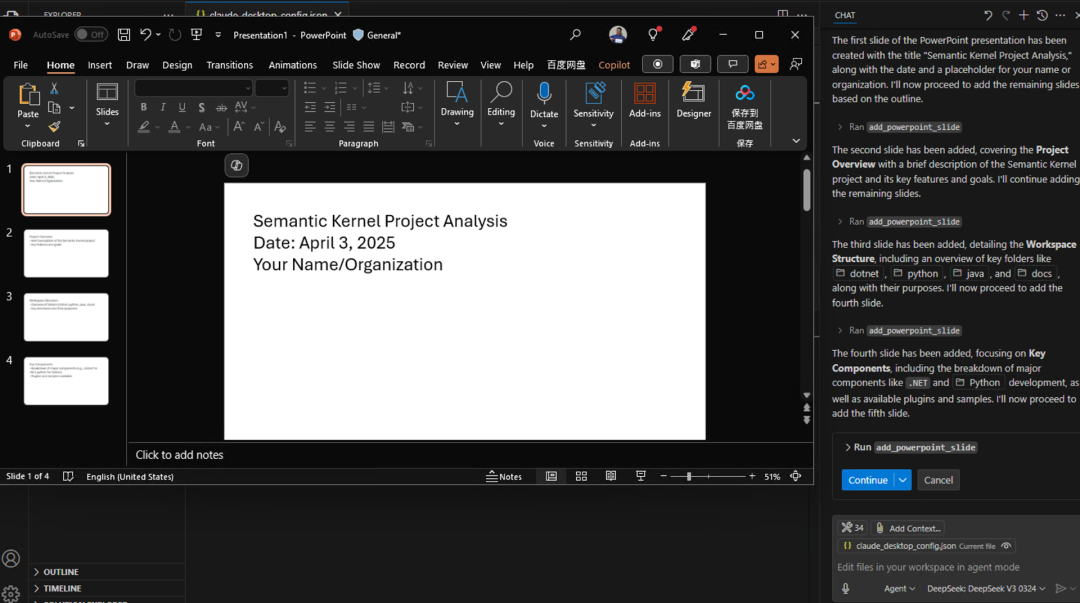
Task: Click the Save icon in title bar
Action: coord(124,34)
